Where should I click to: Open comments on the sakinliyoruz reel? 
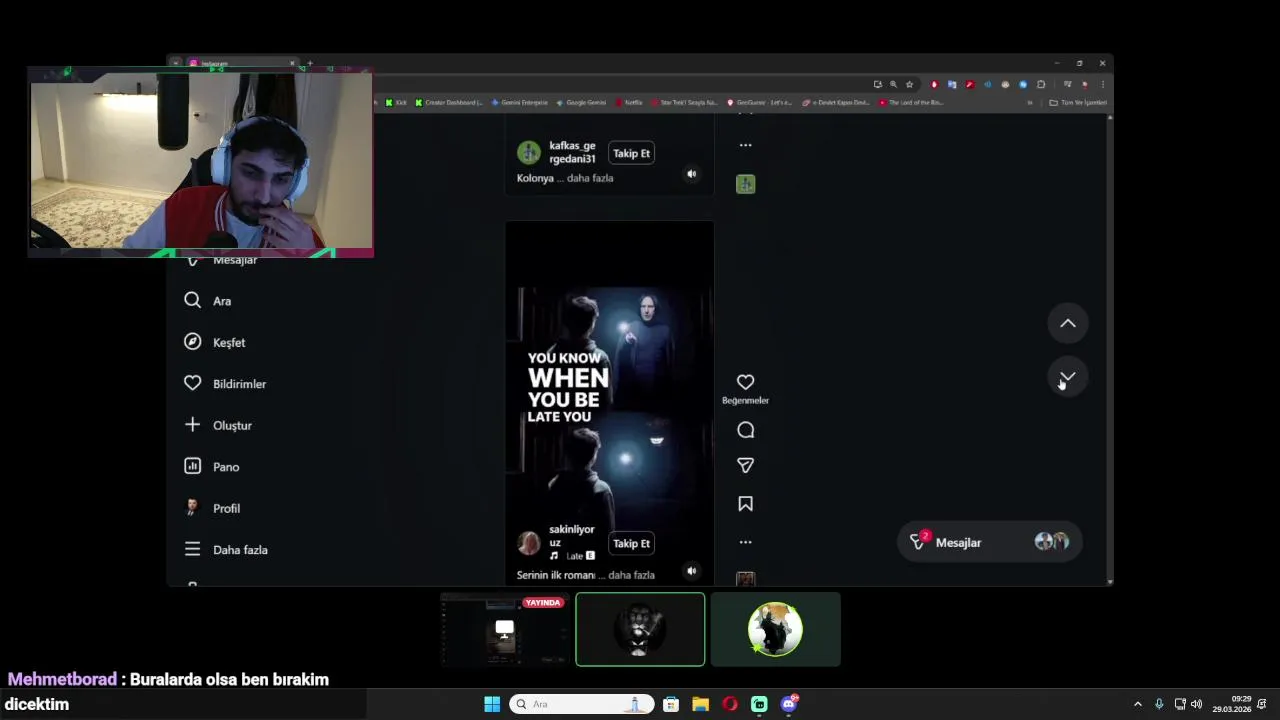pos(745,430)
